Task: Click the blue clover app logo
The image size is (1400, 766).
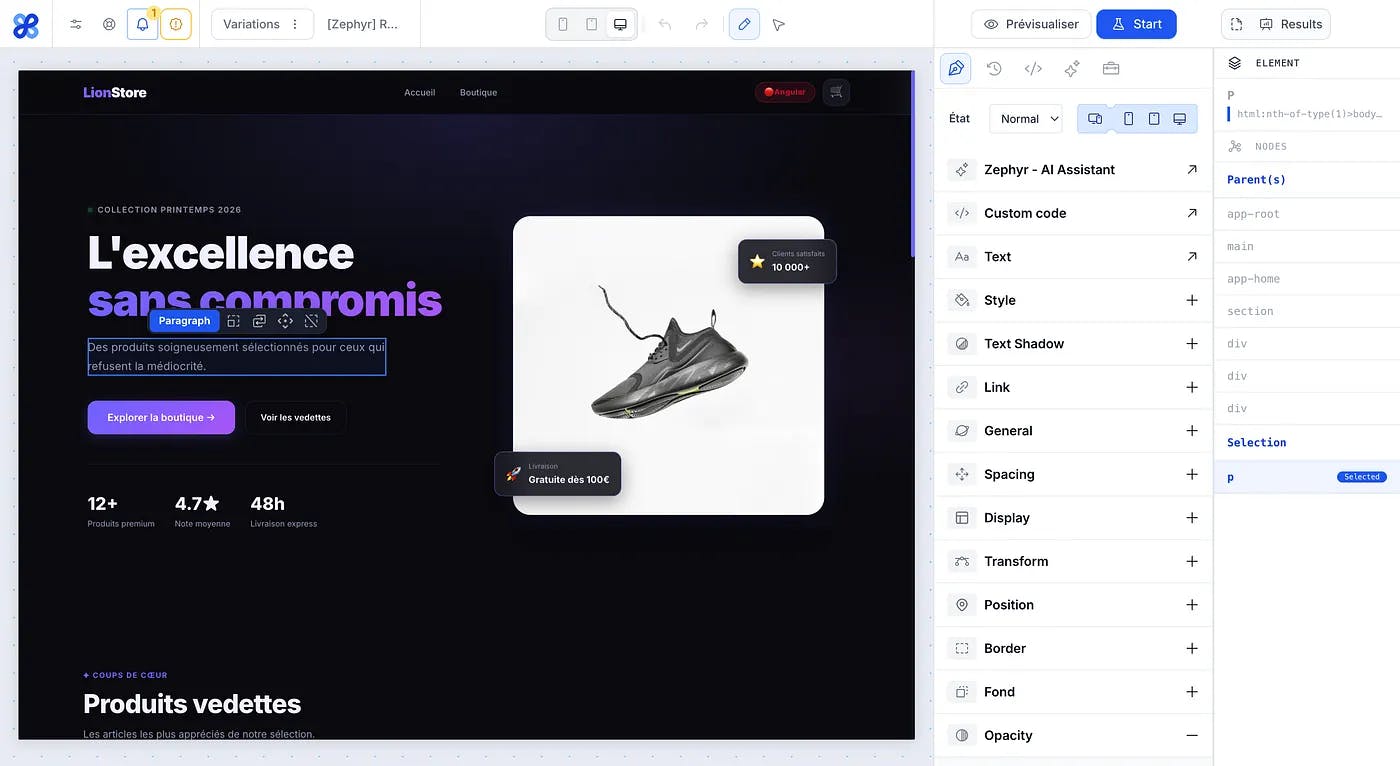Action: [x=26, y=24]
